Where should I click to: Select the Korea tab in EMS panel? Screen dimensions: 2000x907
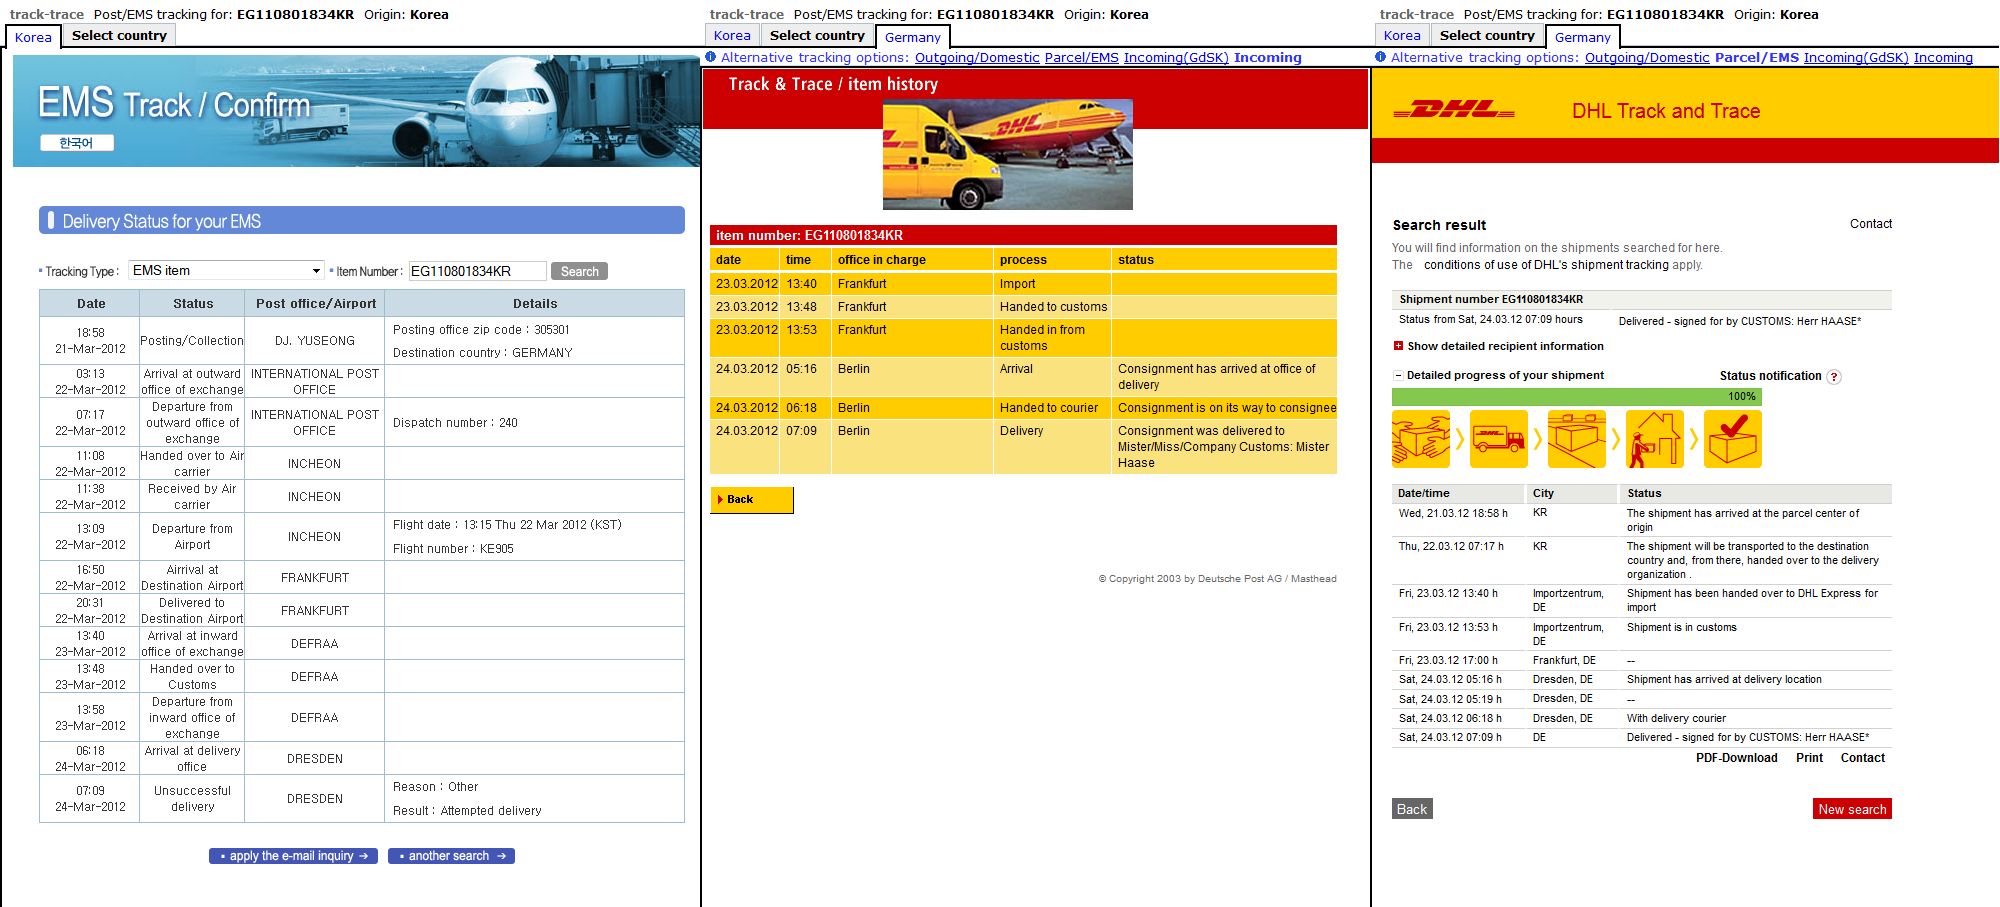coord(33,37)
